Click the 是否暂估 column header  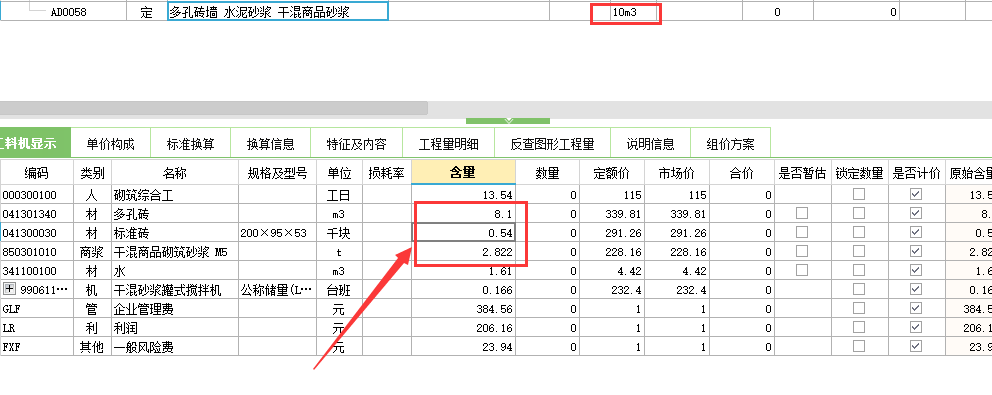click(x=802, y=173)
